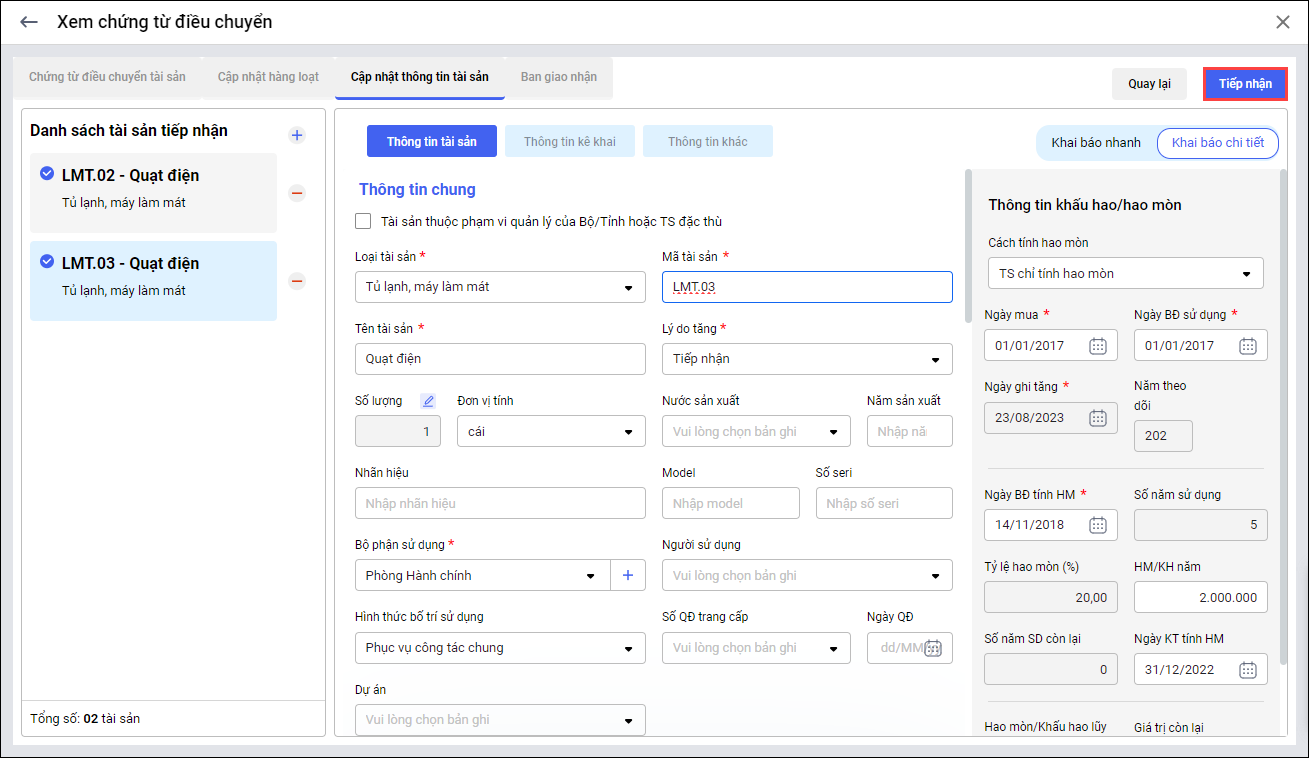This screenshot has height=758, width=1309.
Task: Open Thông tin kê khai sub-tab
Action: (x=570, y=142)
